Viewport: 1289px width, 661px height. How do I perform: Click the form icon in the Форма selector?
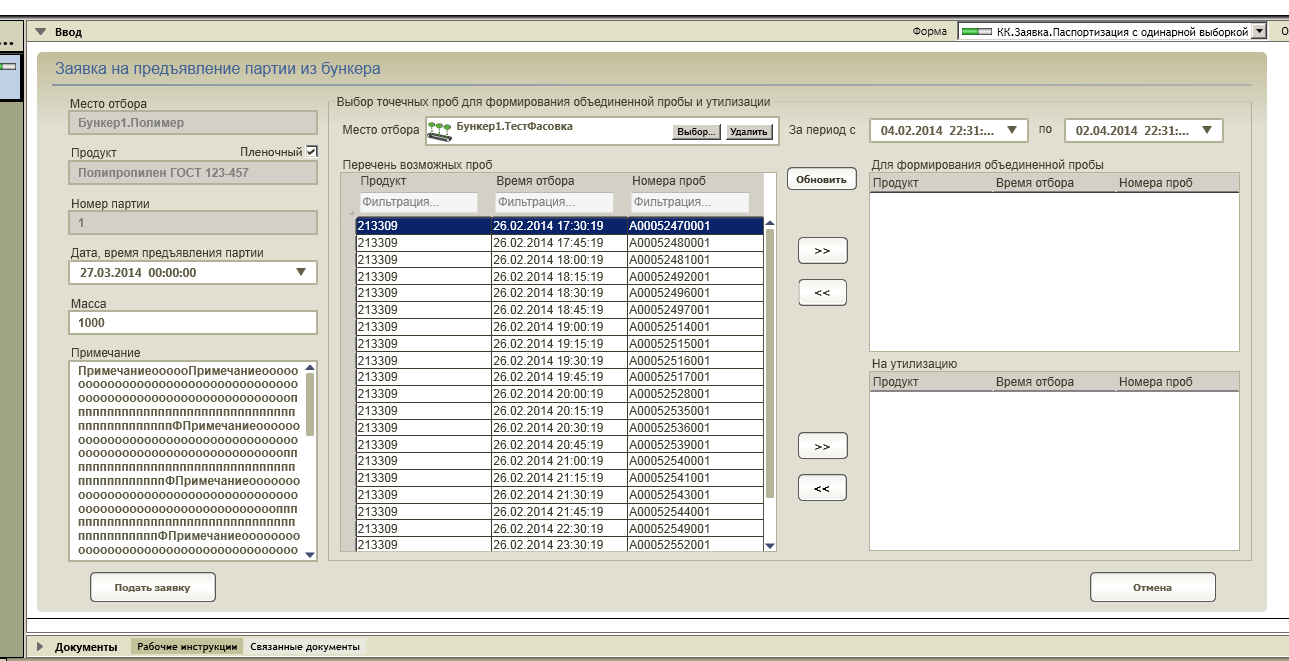tap(975, 31)
